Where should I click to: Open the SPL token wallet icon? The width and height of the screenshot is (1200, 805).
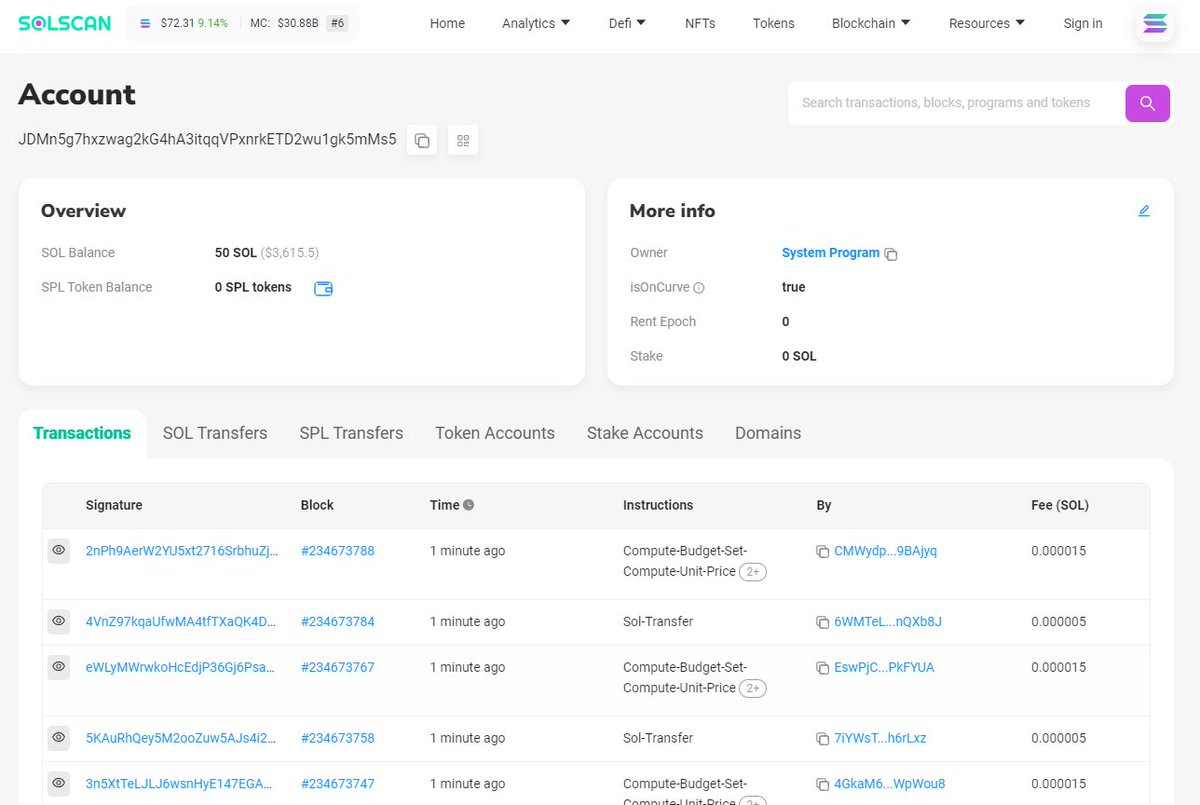pos(323,288)
